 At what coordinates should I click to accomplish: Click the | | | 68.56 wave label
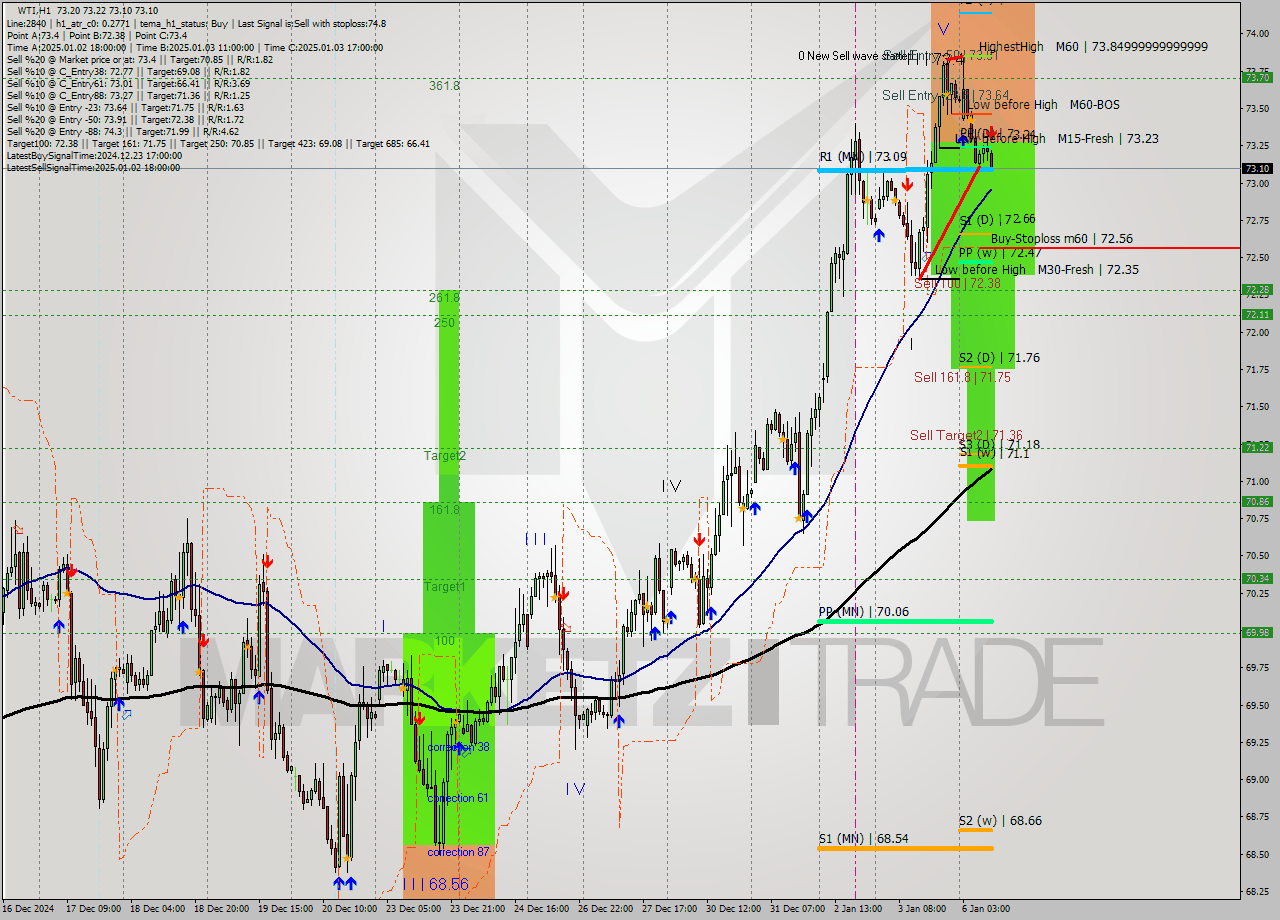(x=435, y=885)
